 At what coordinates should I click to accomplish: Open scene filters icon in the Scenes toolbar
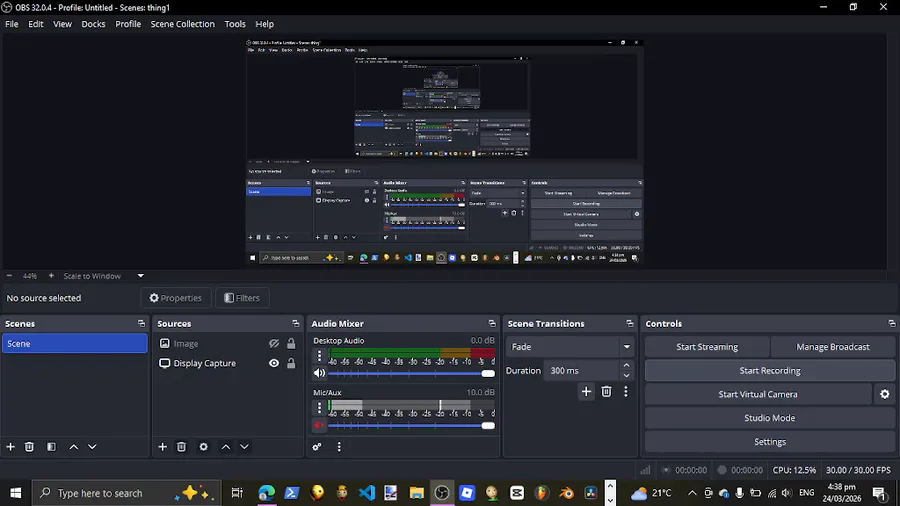tap(51, 446)
